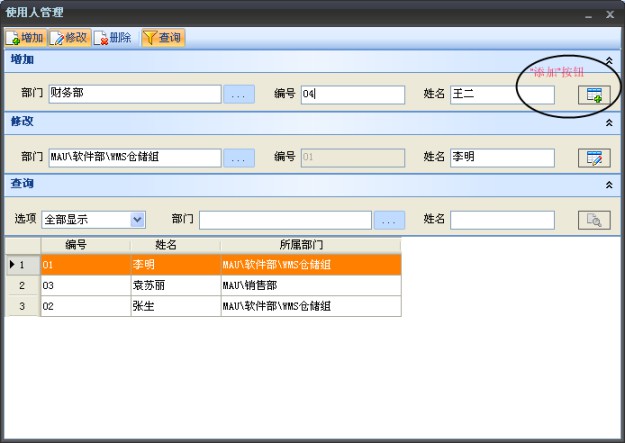Click the 删除 toolbar button

point(114,38)
